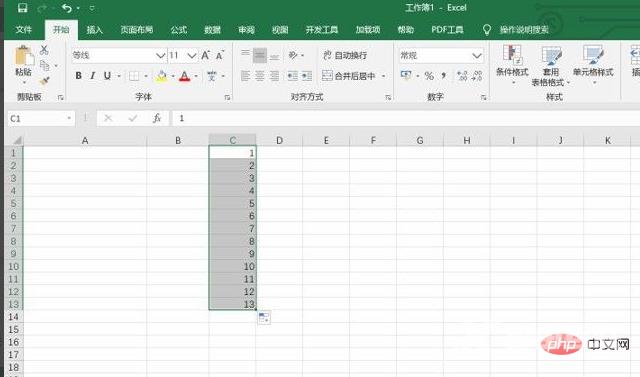Image resolution: width=640 pixels, height=377 pixels.
Task: Copy the selected cells
Action: tap(45, 65)
